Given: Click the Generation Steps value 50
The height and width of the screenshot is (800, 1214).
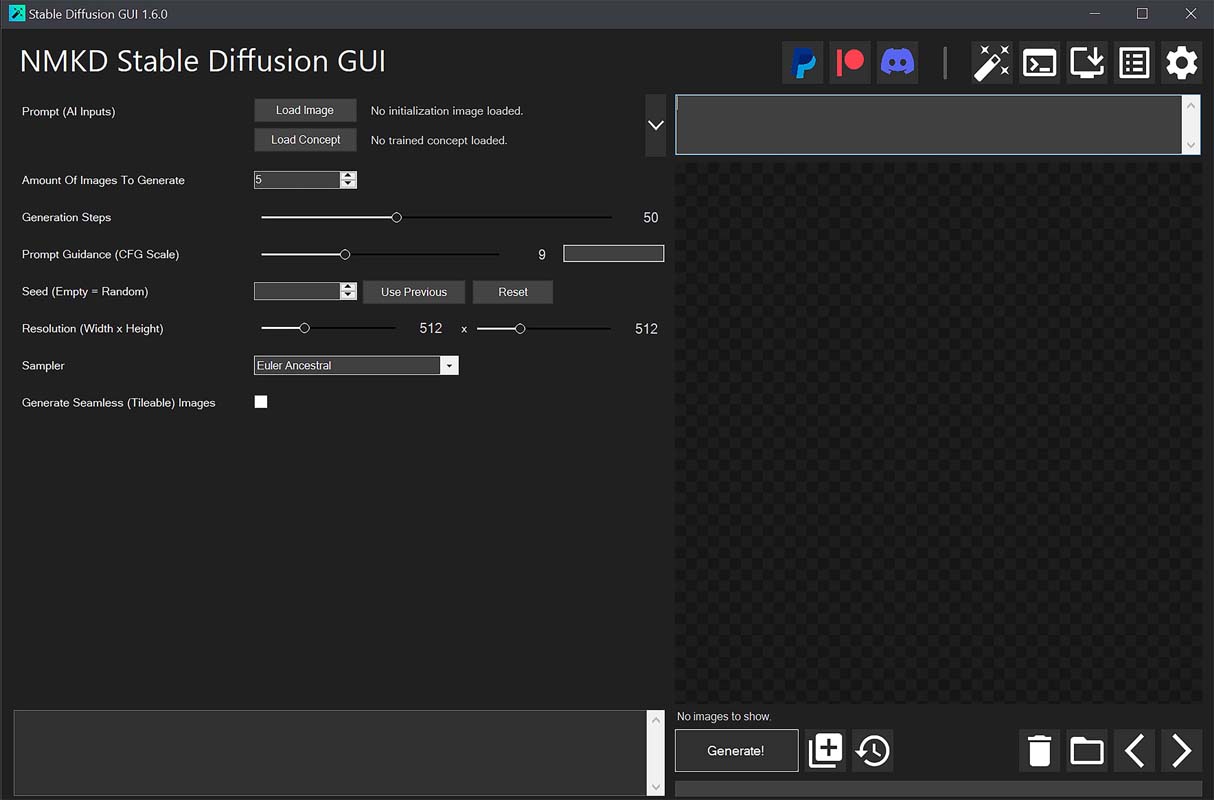Looking at the screenshot, I should 651,217.
